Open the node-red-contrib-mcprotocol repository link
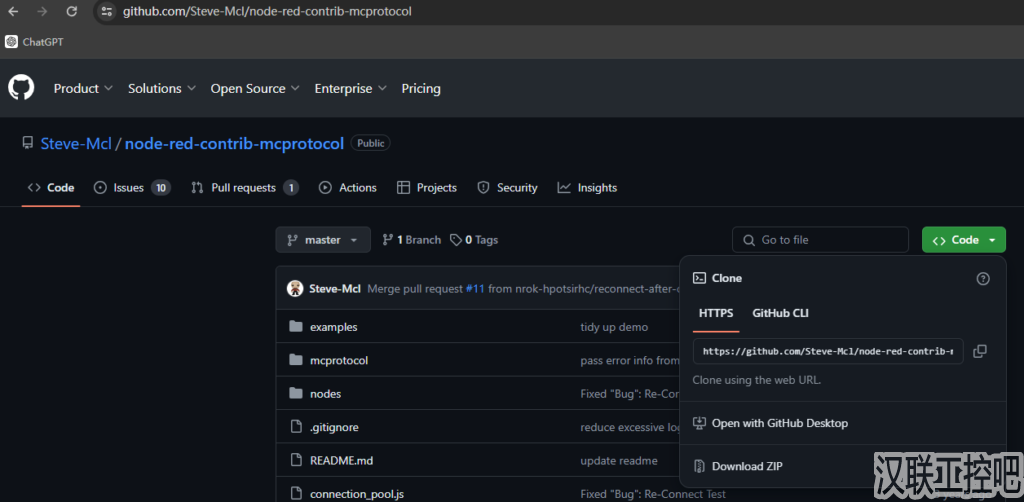 point(234,143)
